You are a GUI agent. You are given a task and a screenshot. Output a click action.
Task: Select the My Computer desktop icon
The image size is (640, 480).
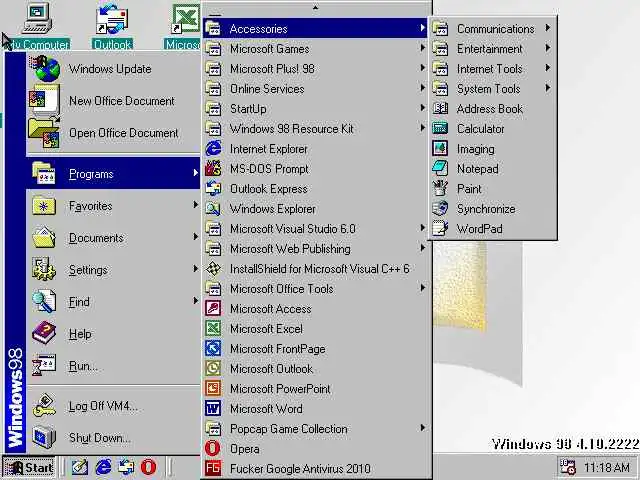[38, 24]
